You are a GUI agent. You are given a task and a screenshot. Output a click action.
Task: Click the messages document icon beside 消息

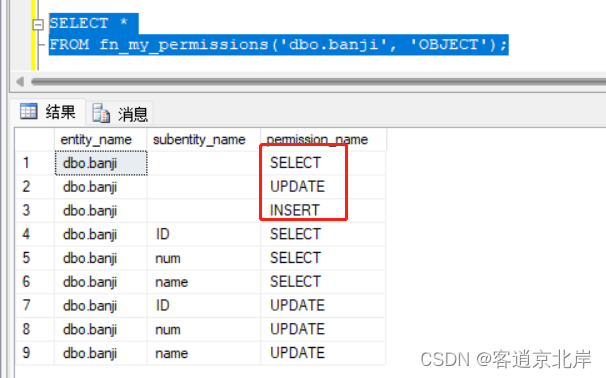(101, 113)
